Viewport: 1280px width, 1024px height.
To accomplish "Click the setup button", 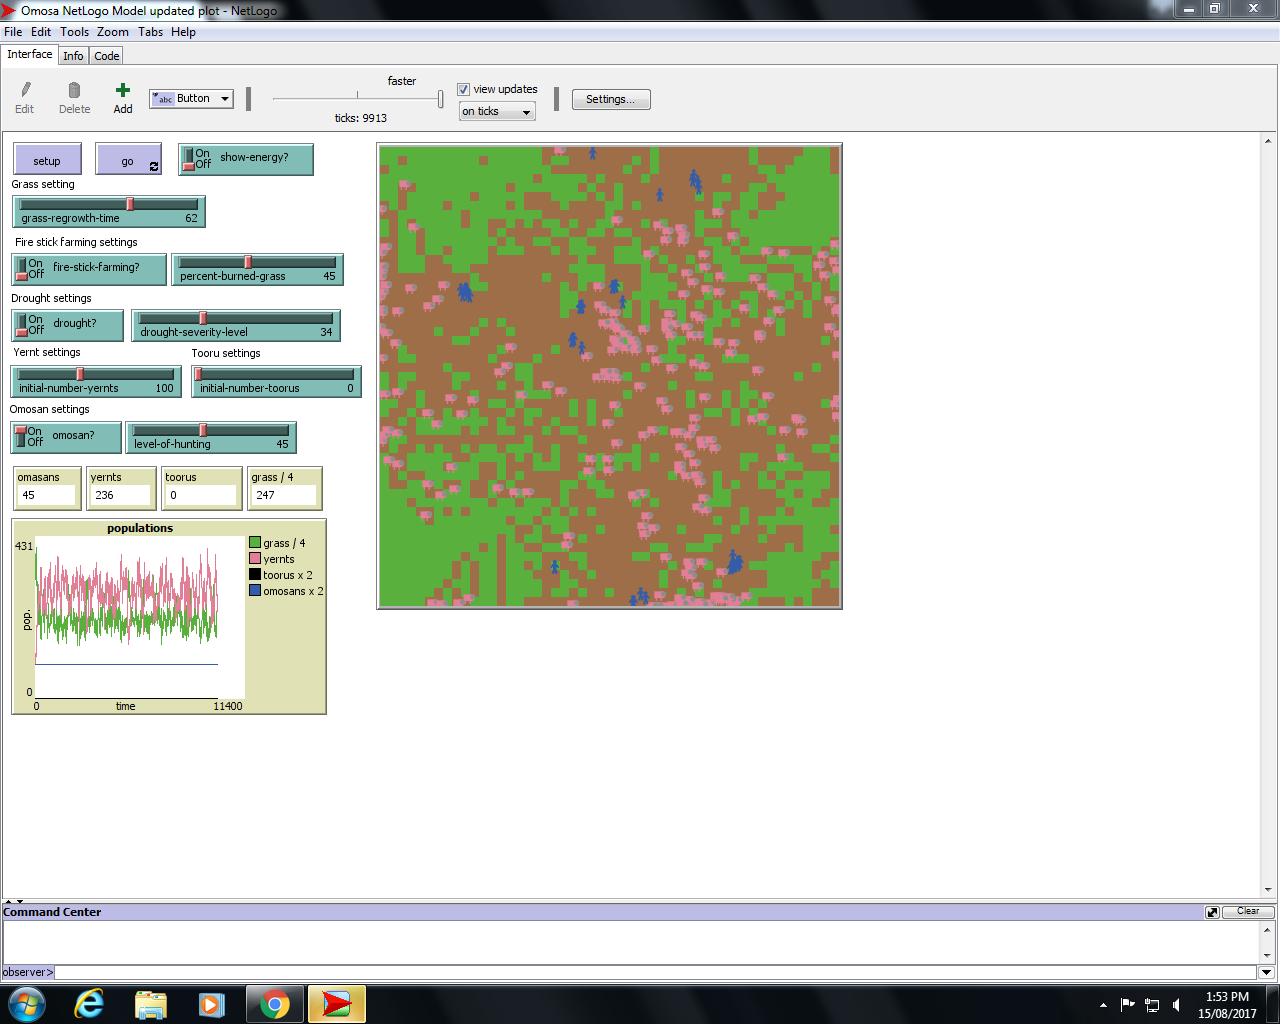I will pyautogui.click(x=47, y=160).
